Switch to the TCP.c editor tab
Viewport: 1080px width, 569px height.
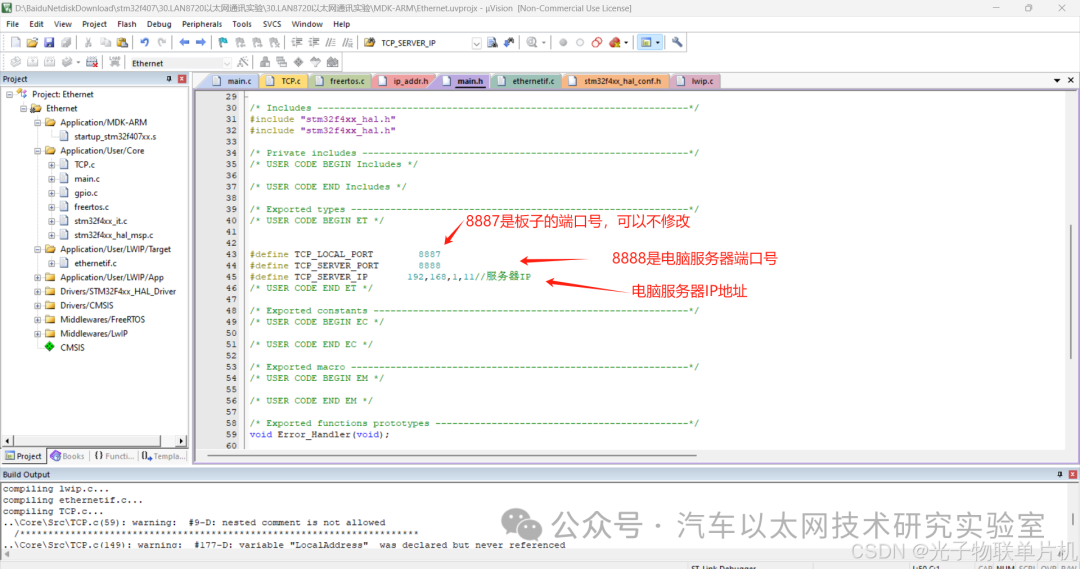click(x=284, y=81)
